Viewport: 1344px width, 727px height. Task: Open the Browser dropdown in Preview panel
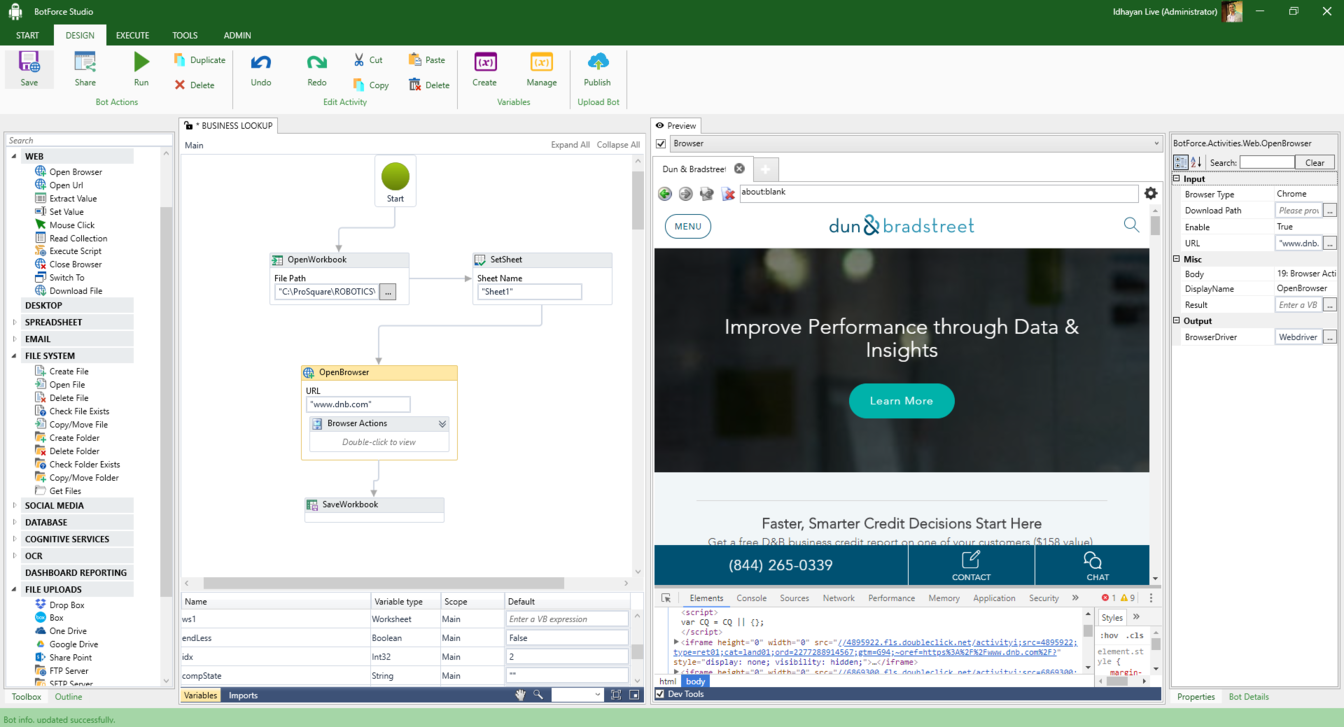pos(1157,143)
